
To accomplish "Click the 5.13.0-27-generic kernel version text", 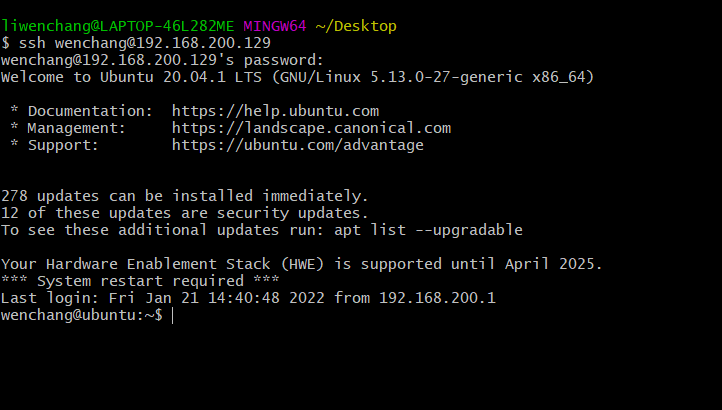I will click(x=447, y=77).
